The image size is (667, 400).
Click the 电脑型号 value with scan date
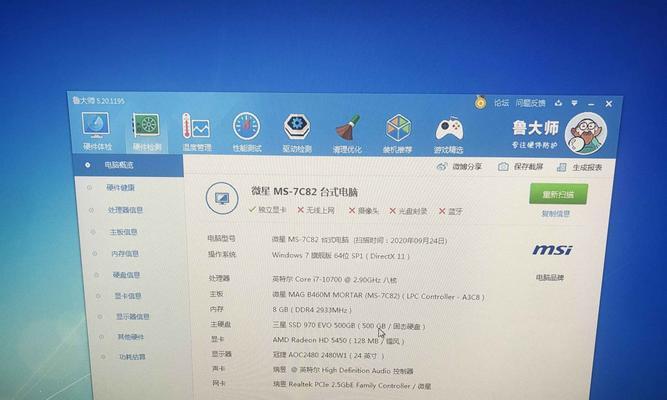point(359,240)
